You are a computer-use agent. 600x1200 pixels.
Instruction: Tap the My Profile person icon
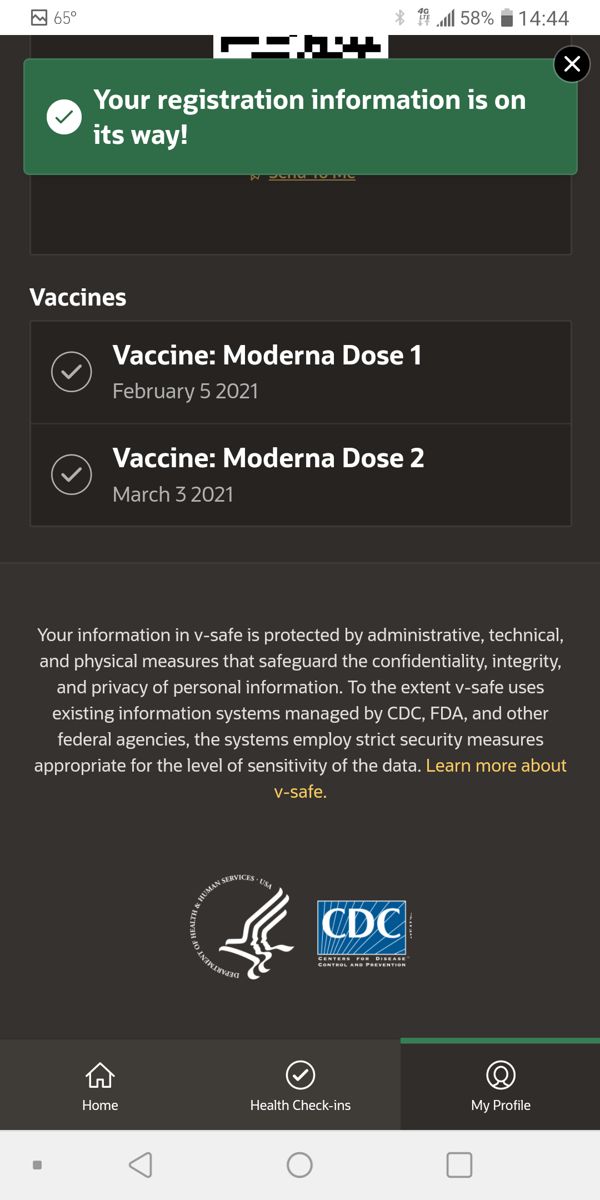pos(500,1075)
